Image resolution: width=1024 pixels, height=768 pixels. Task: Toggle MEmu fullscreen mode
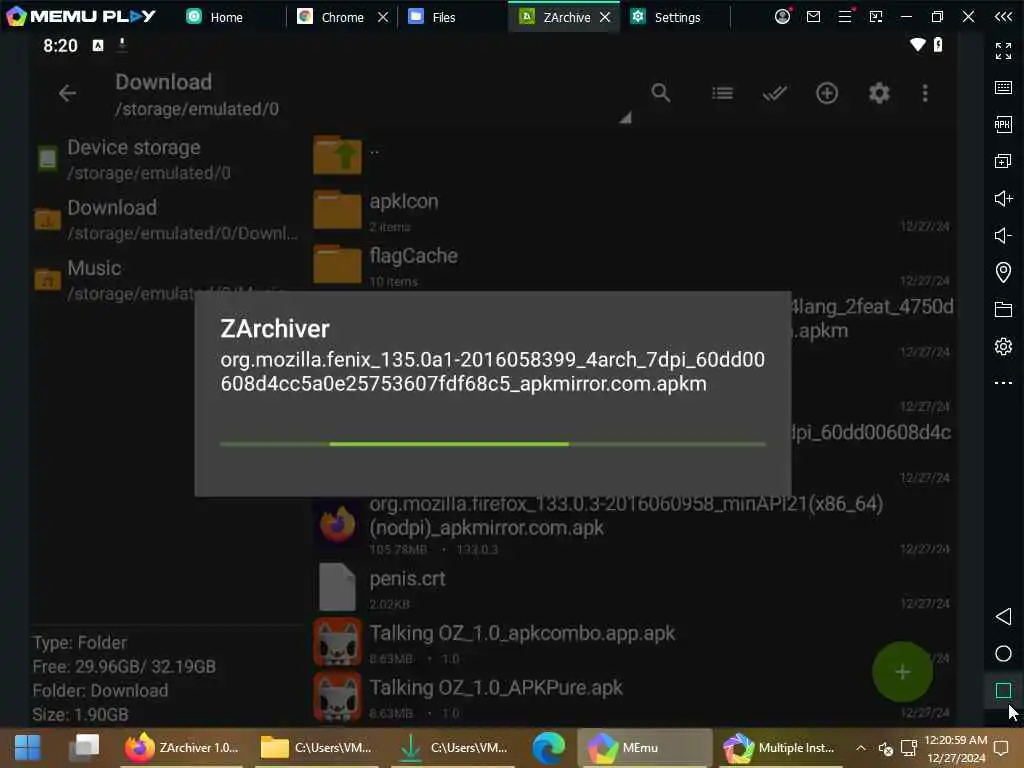coord(1003,50)
